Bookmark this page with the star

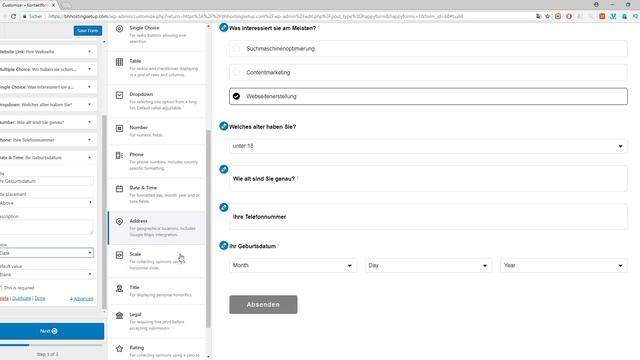(x=548, y=16)
